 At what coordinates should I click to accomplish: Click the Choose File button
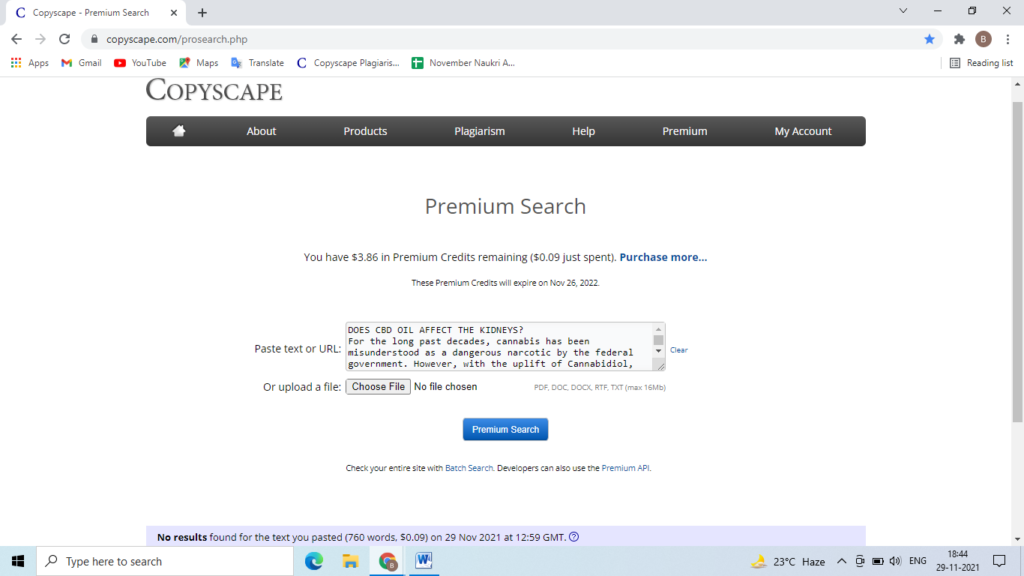pos(378,387)
